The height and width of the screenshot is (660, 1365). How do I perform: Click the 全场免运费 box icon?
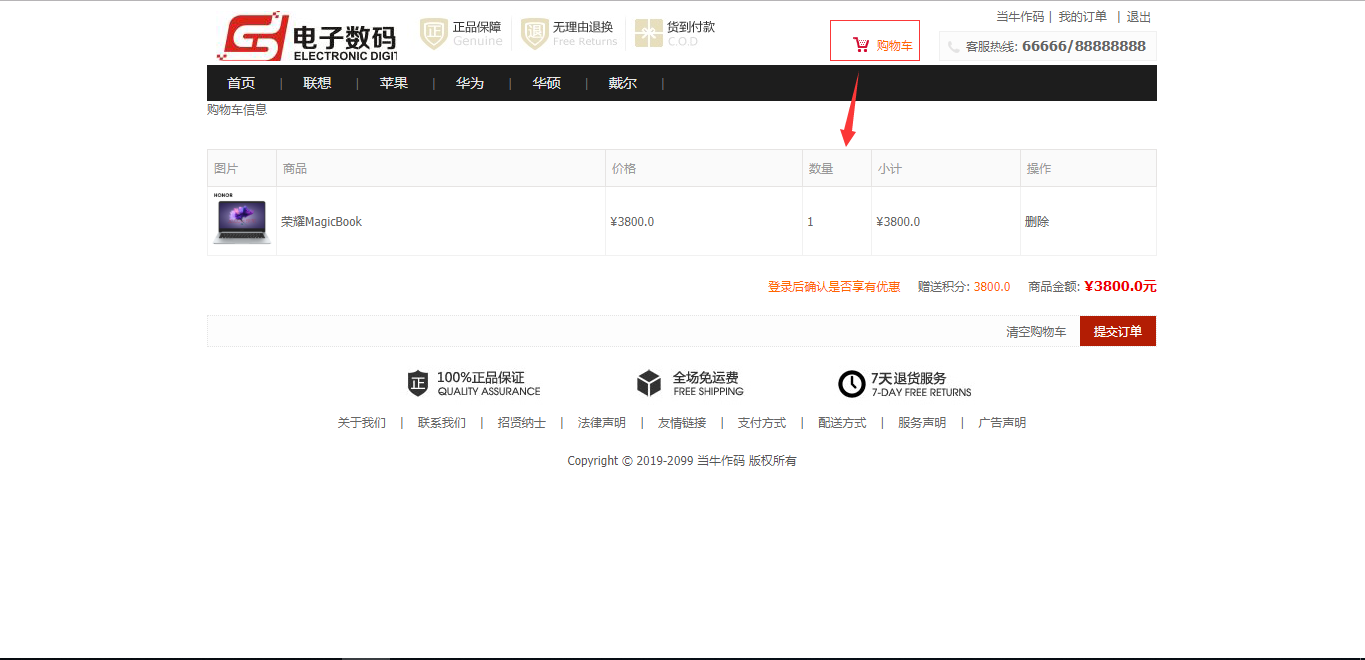[649, 383]
